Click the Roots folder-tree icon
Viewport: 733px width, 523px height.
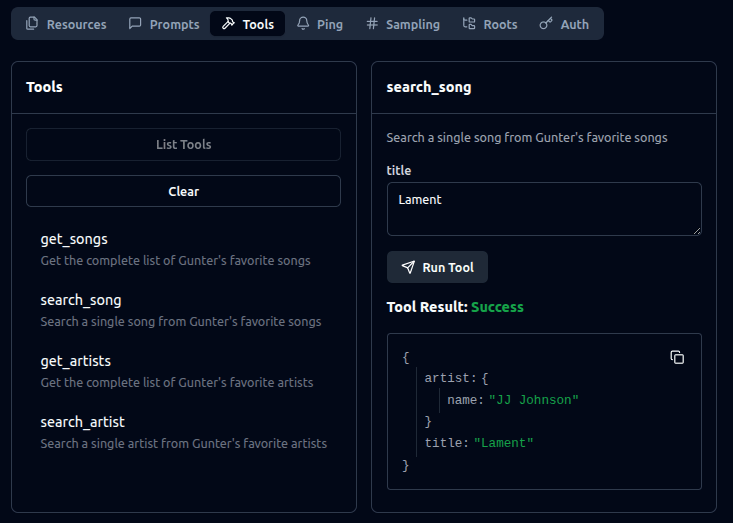469,24
